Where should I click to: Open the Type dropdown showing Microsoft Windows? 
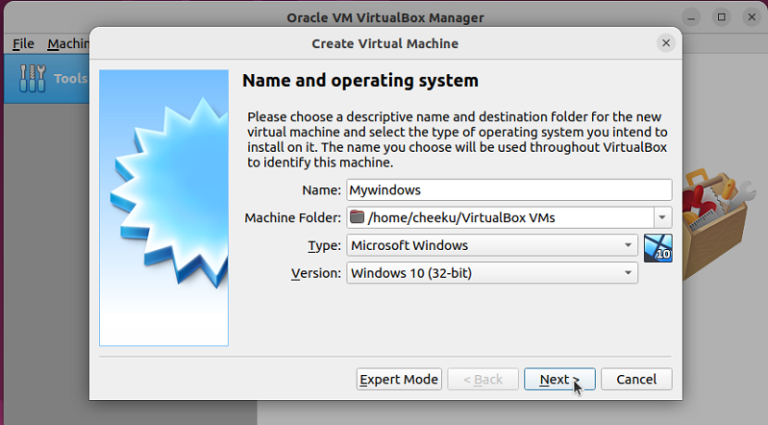pos(492,245)
